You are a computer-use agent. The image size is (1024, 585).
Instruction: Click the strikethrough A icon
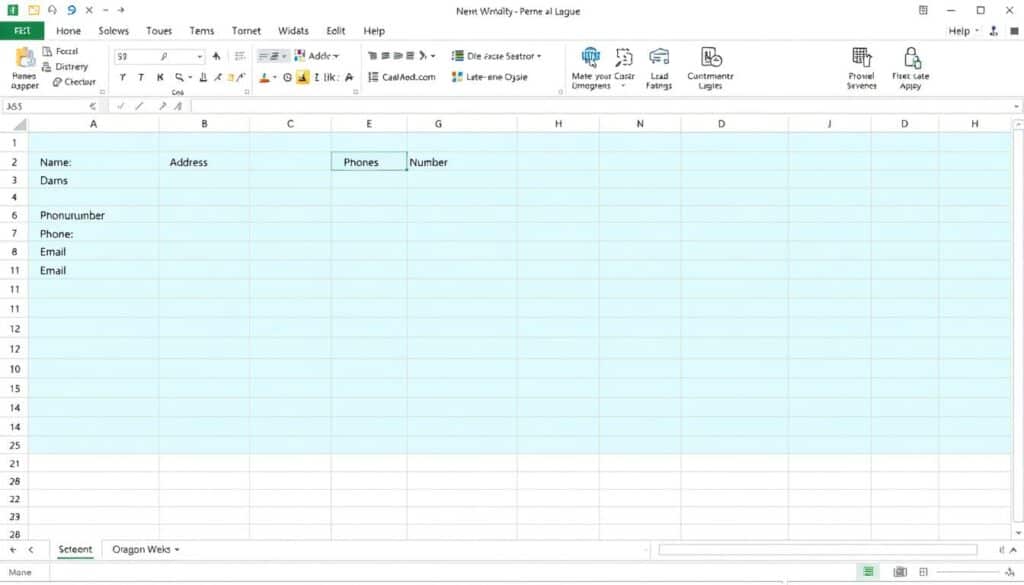[x=349, y=78]
